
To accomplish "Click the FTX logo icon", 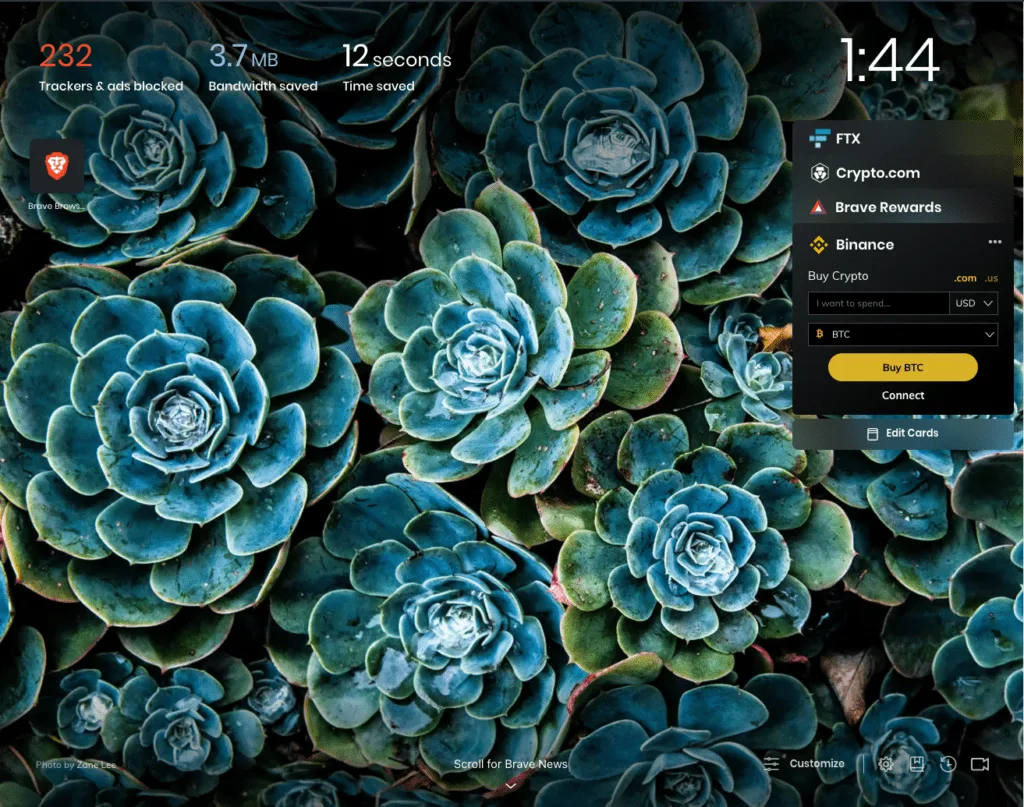I will (820, 138).
